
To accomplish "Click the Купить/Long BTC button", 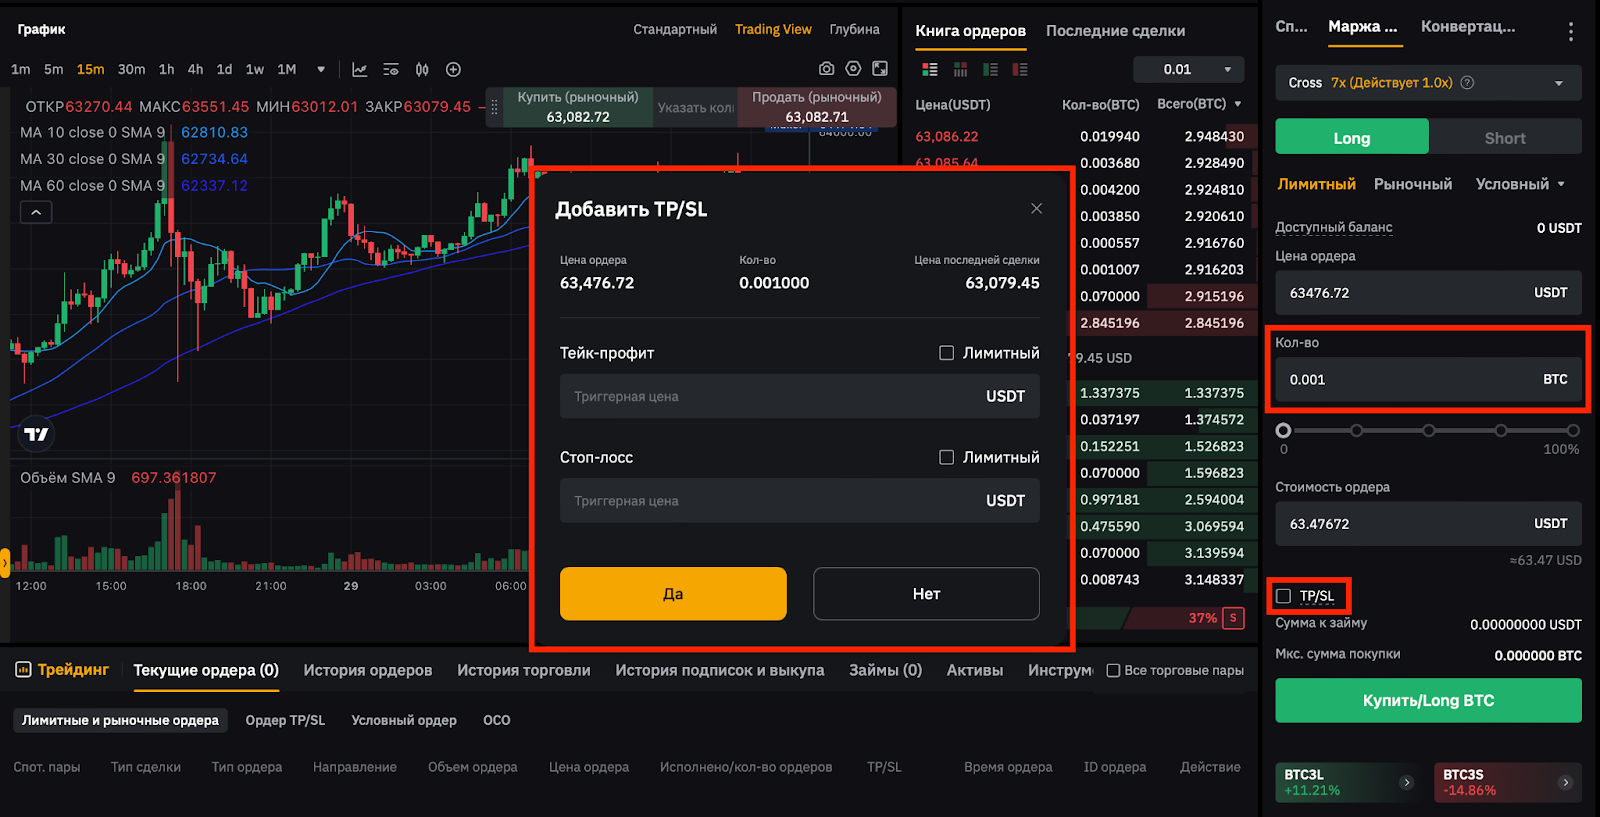I will point(1428,700).
